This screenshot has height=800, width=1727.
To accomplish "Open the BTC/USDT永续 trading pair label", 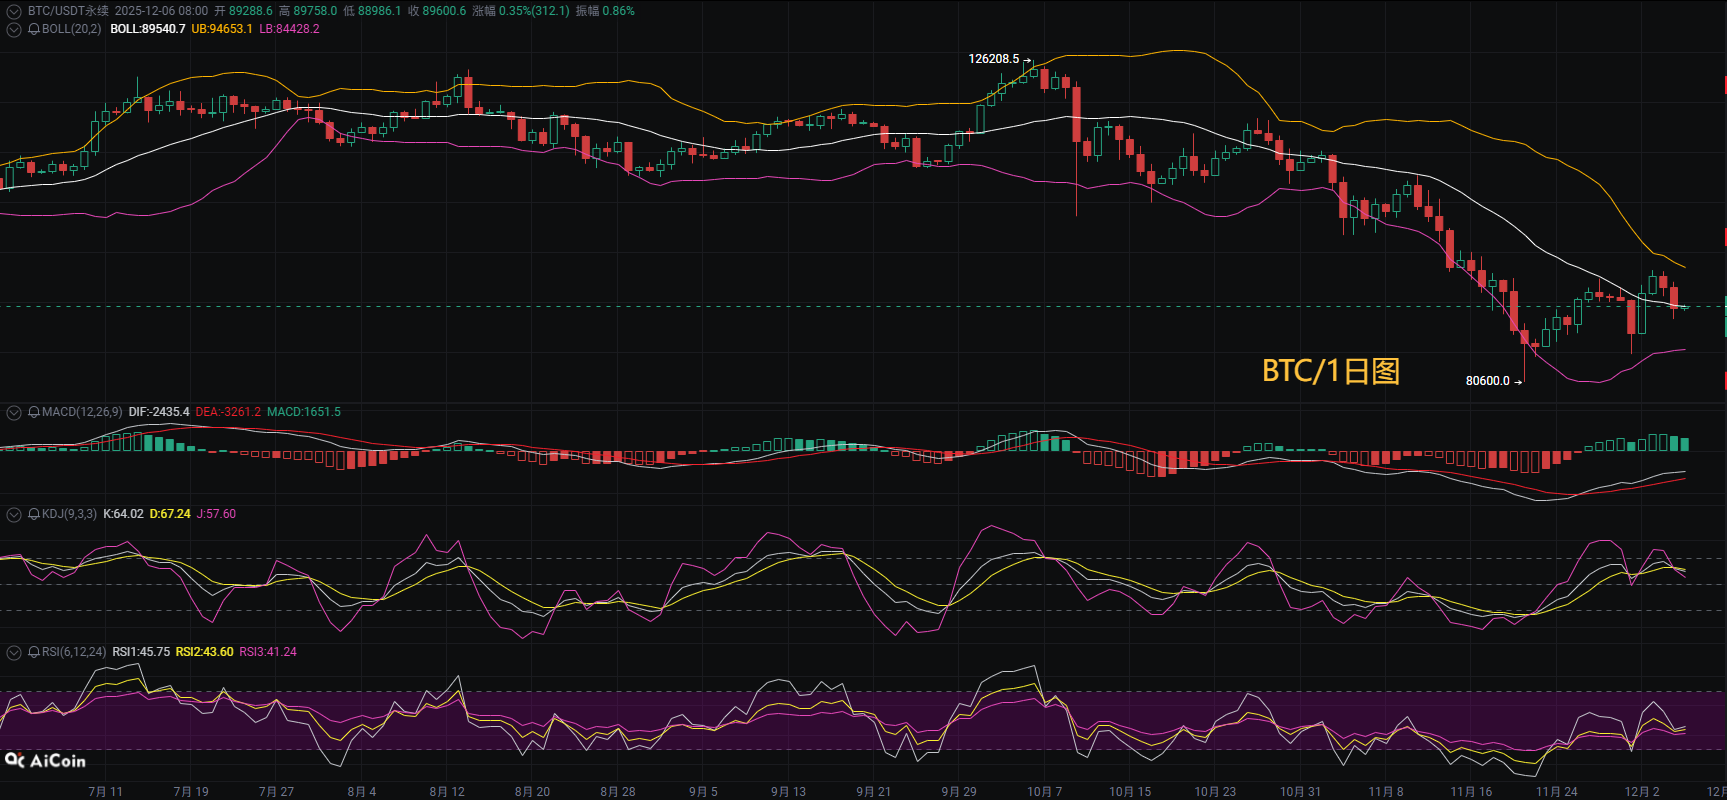I will (x=68, y=11).
